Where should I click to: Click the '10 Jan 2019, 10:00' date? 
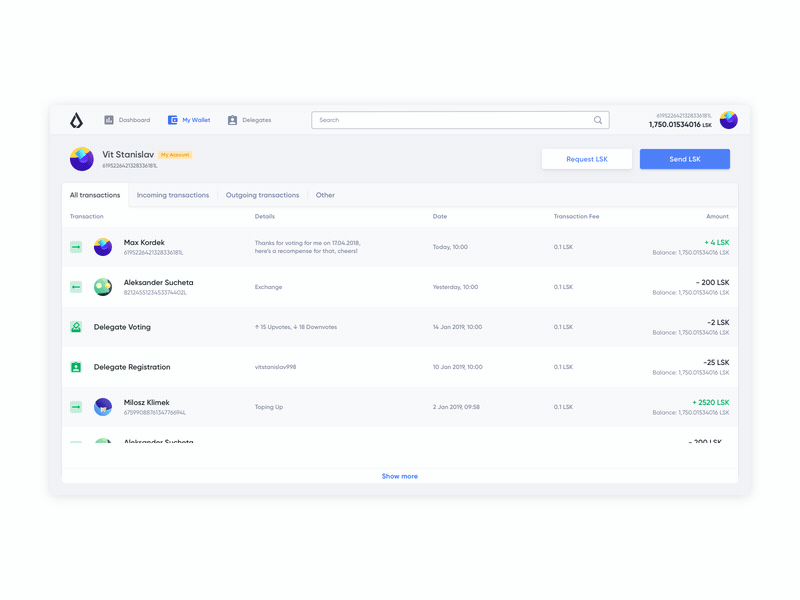[x=458, y=367]
